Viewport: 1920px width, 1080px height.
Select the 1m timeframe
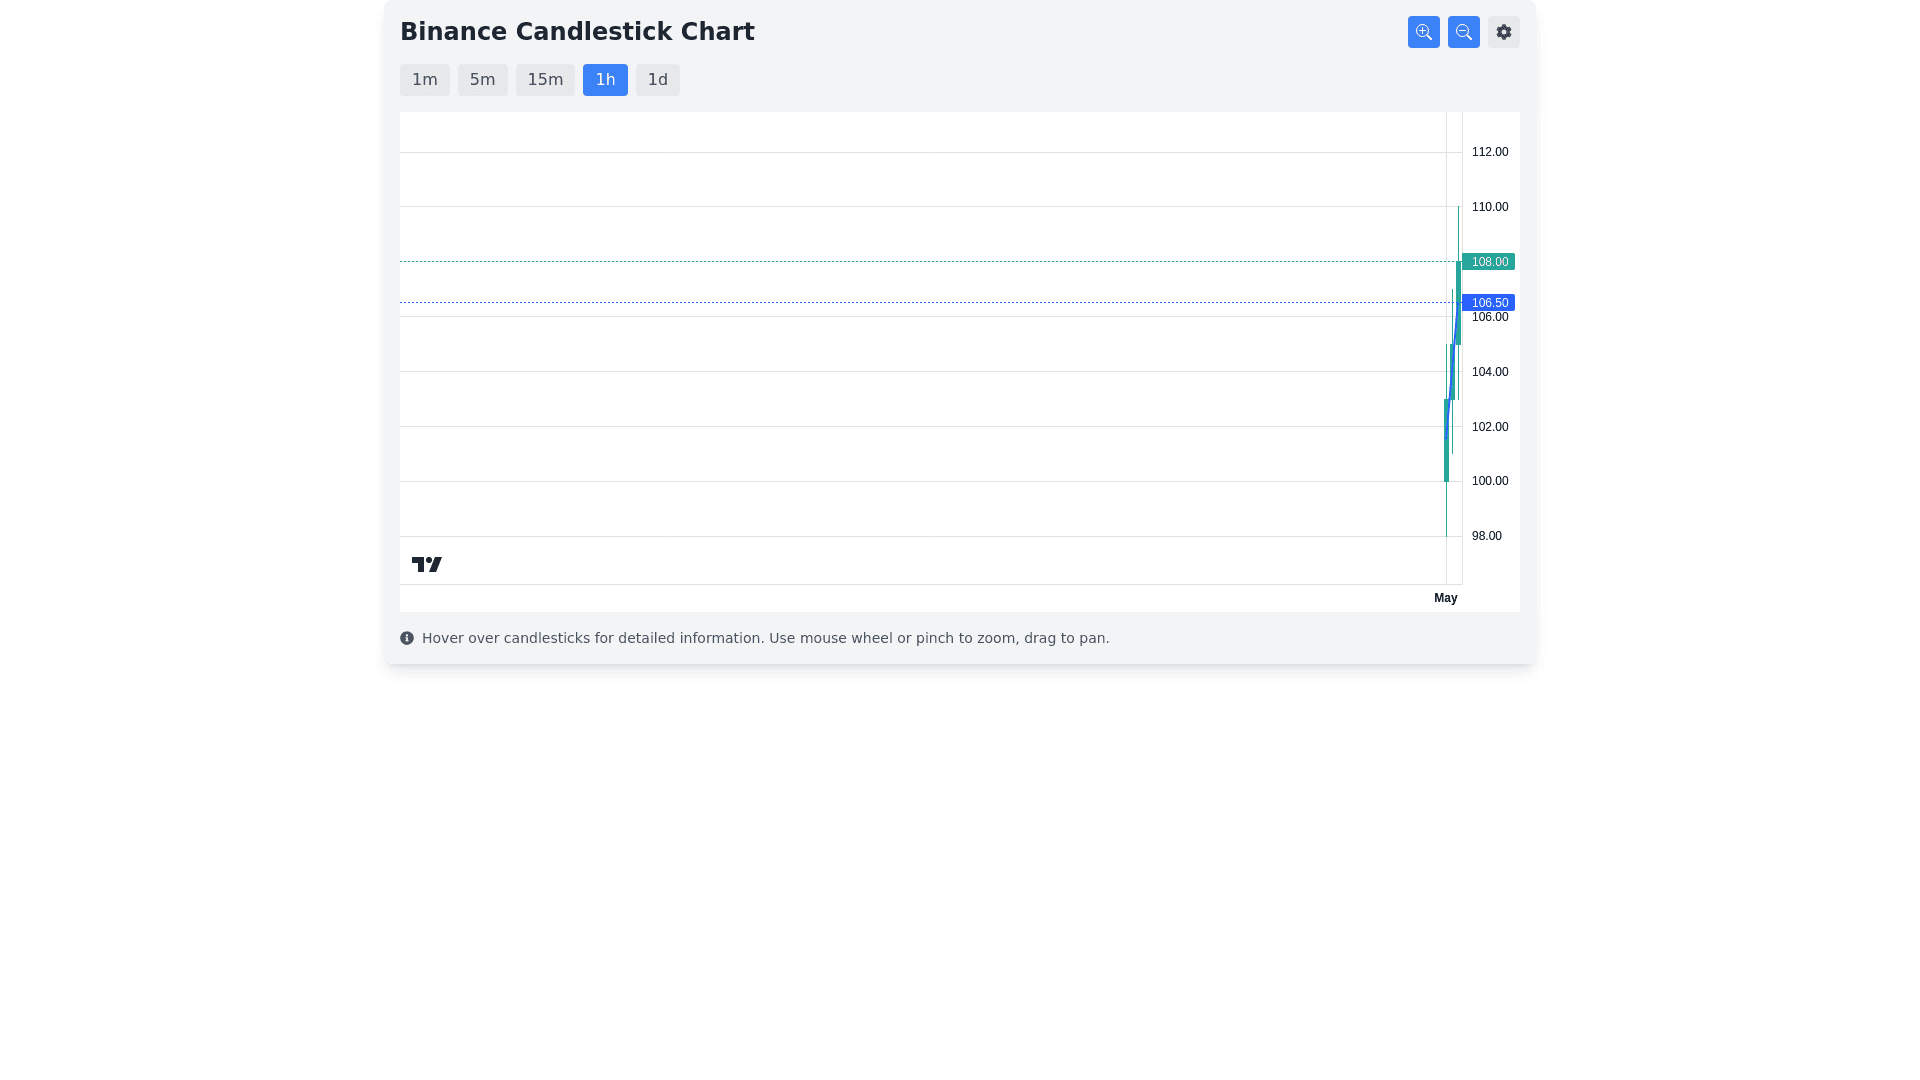pyautogui.click(x=424, y=80)
